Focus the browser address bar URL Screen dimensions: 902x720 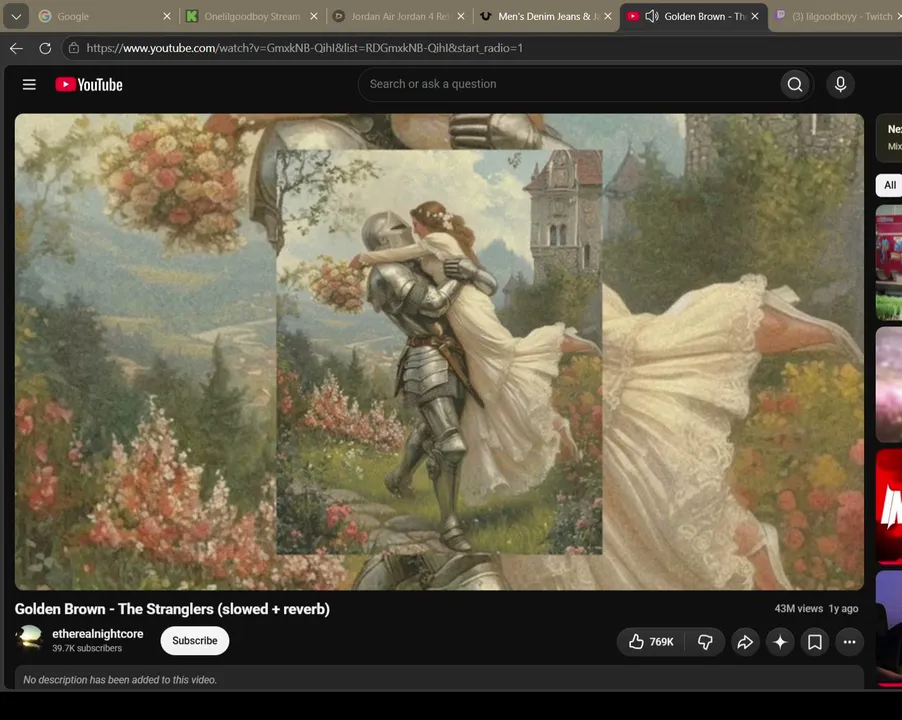click(x=305, y=48)
